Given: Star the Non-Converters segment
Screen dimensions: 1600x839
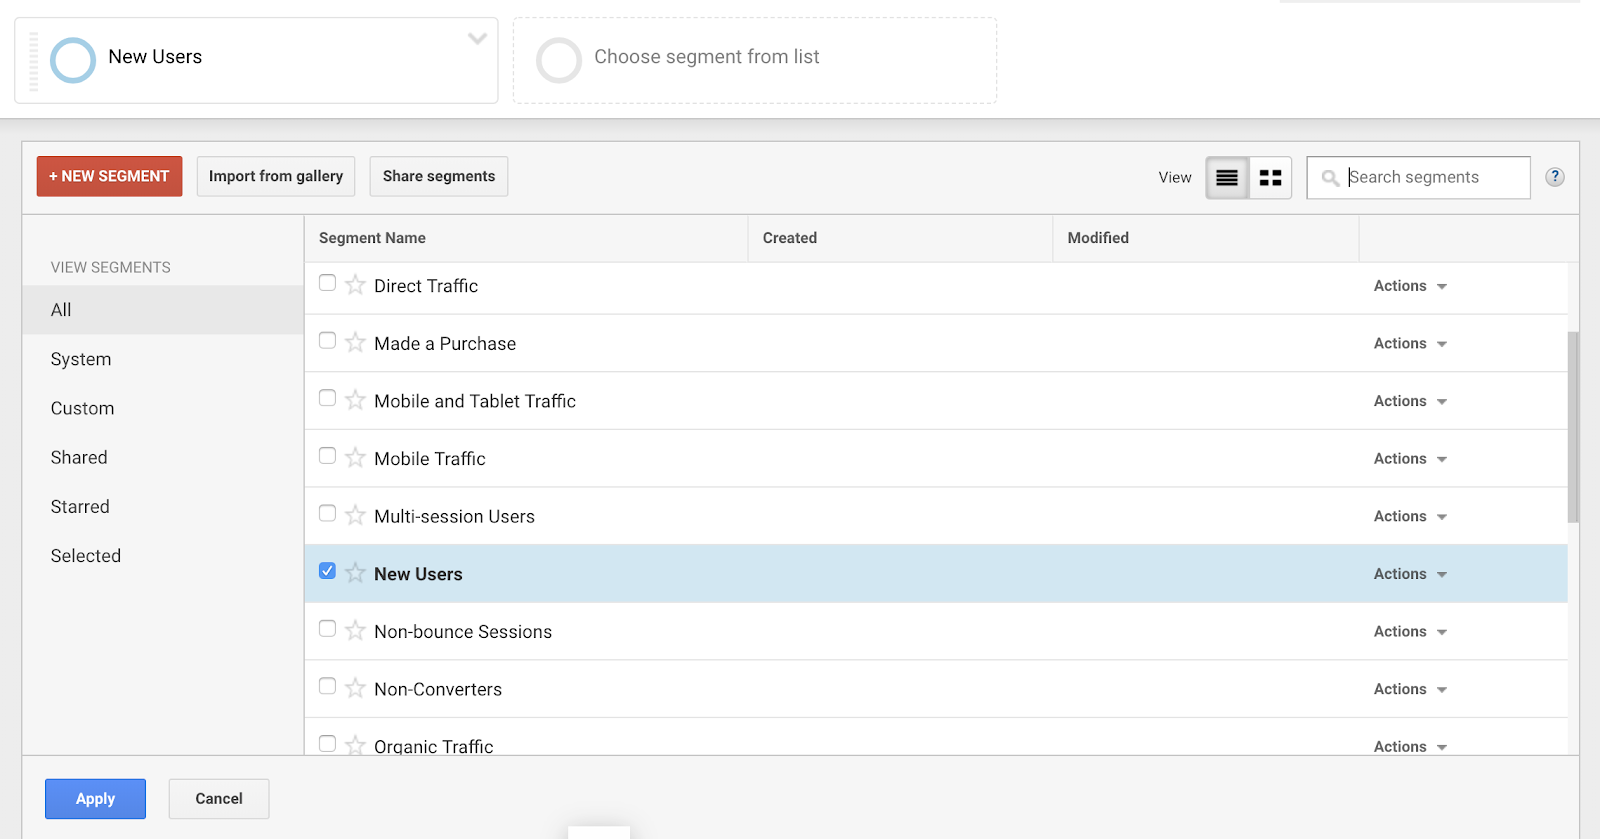Looking at the screenshot, I should pyautogui.click(x=355, y=688).
